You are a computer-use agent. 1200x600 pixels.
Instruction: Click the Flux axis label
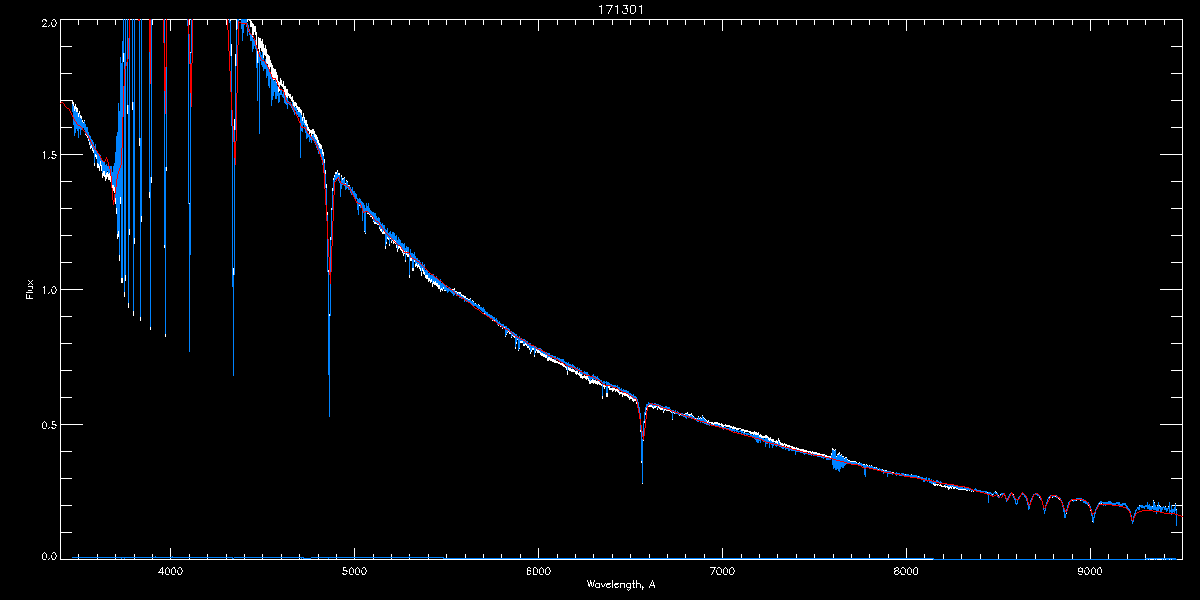tap(29, 291)
